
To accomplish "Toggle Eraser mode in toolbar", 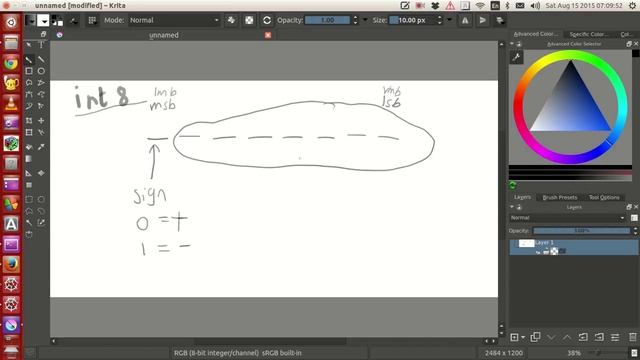I will [x=231, y=20].
